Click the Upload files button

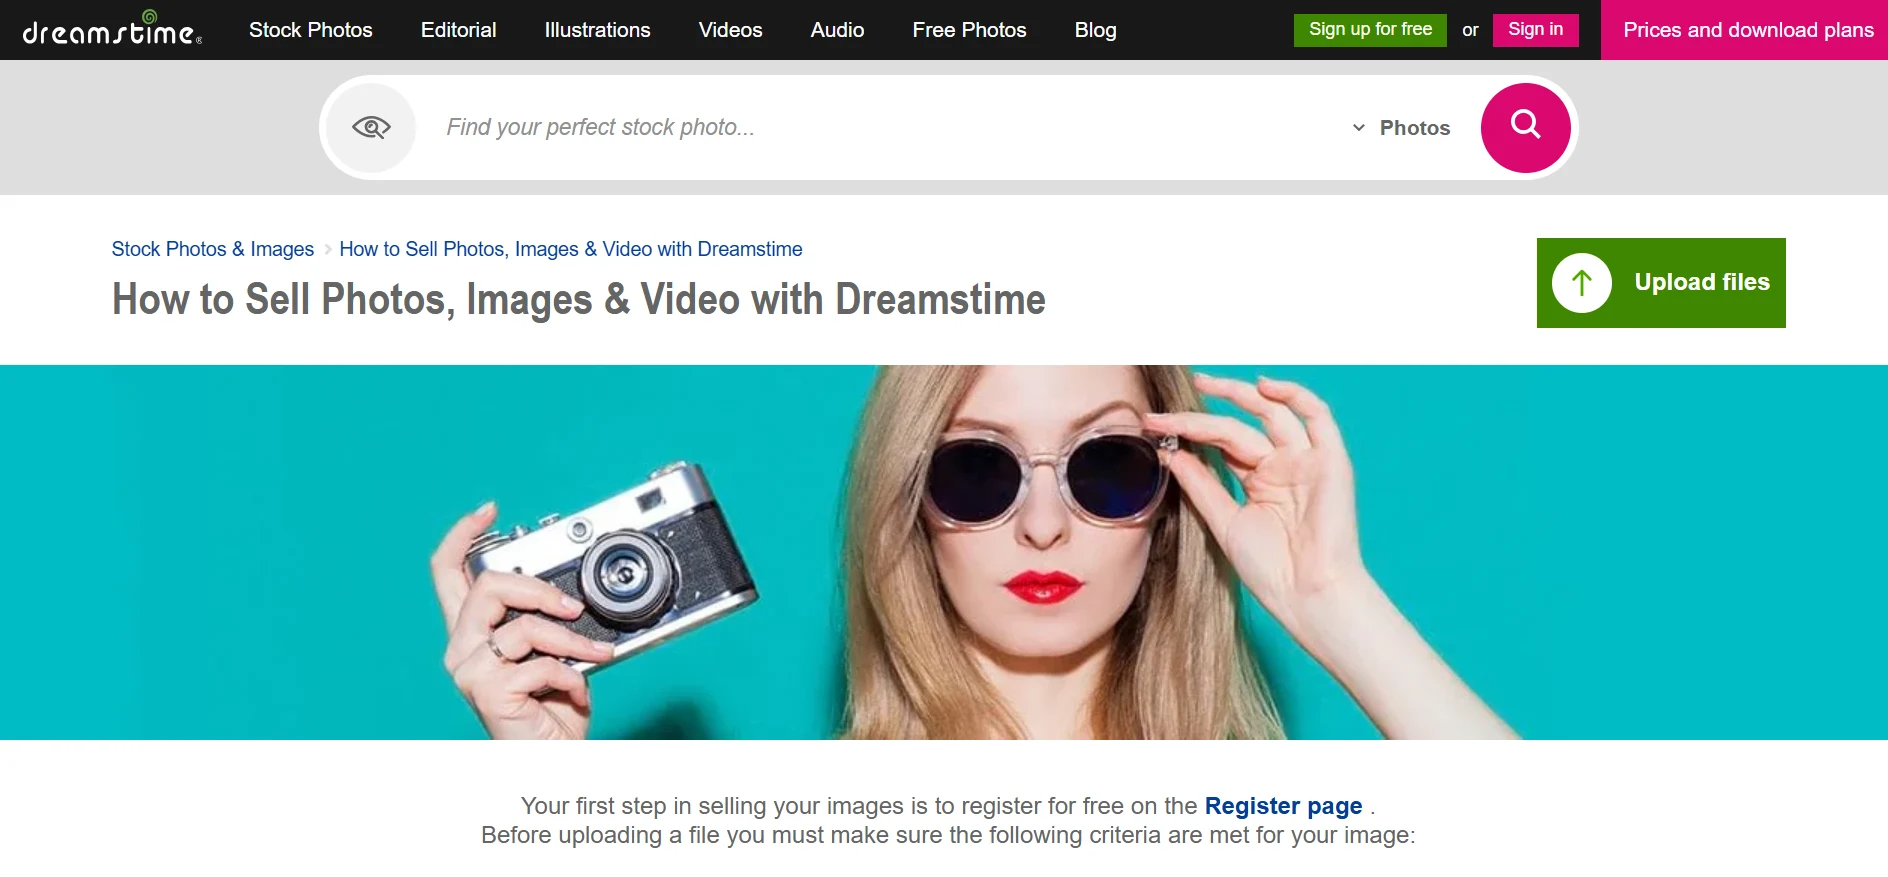pos(1661,283)
